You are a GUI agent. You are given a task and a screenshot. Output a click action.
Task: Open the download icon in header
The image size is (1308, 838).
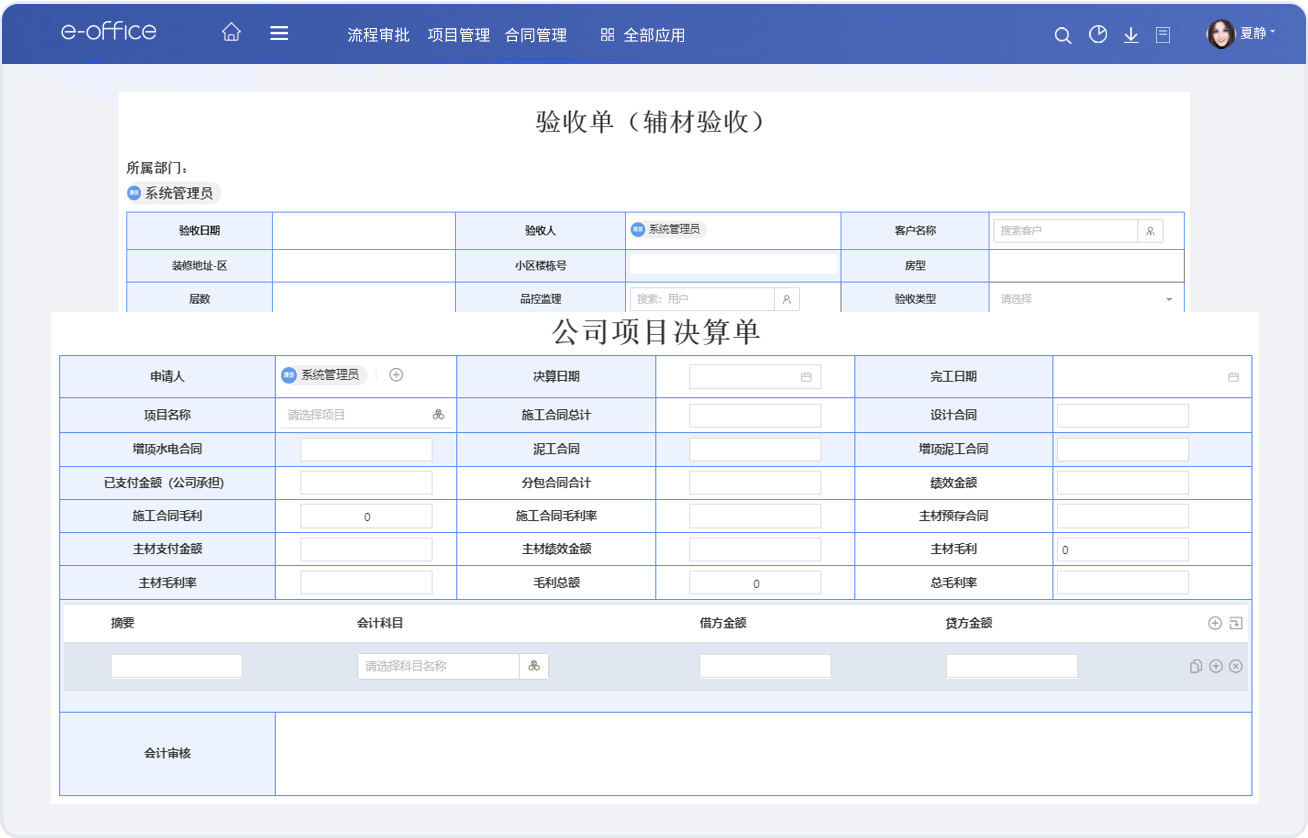[1131, 35]
